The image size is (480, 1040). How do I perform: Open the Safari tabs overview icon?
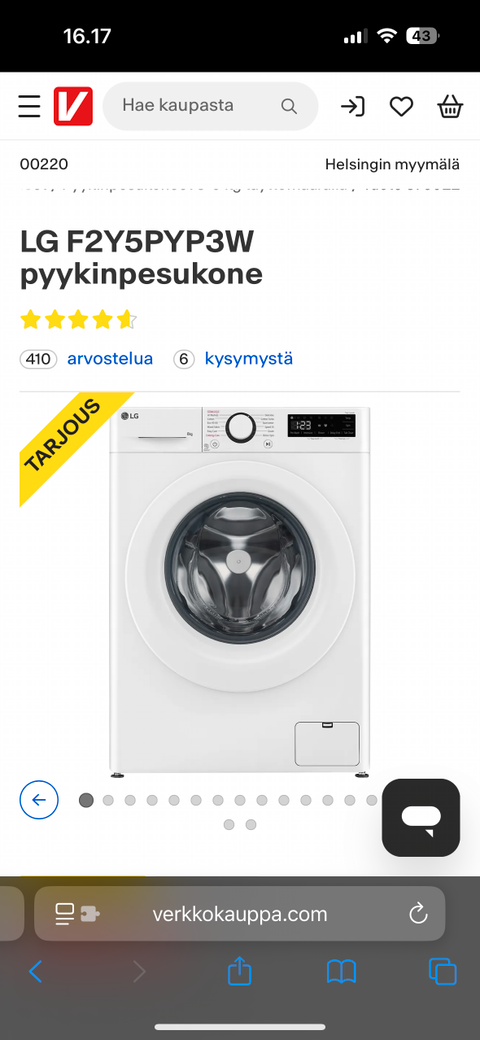tap(442, 972)
